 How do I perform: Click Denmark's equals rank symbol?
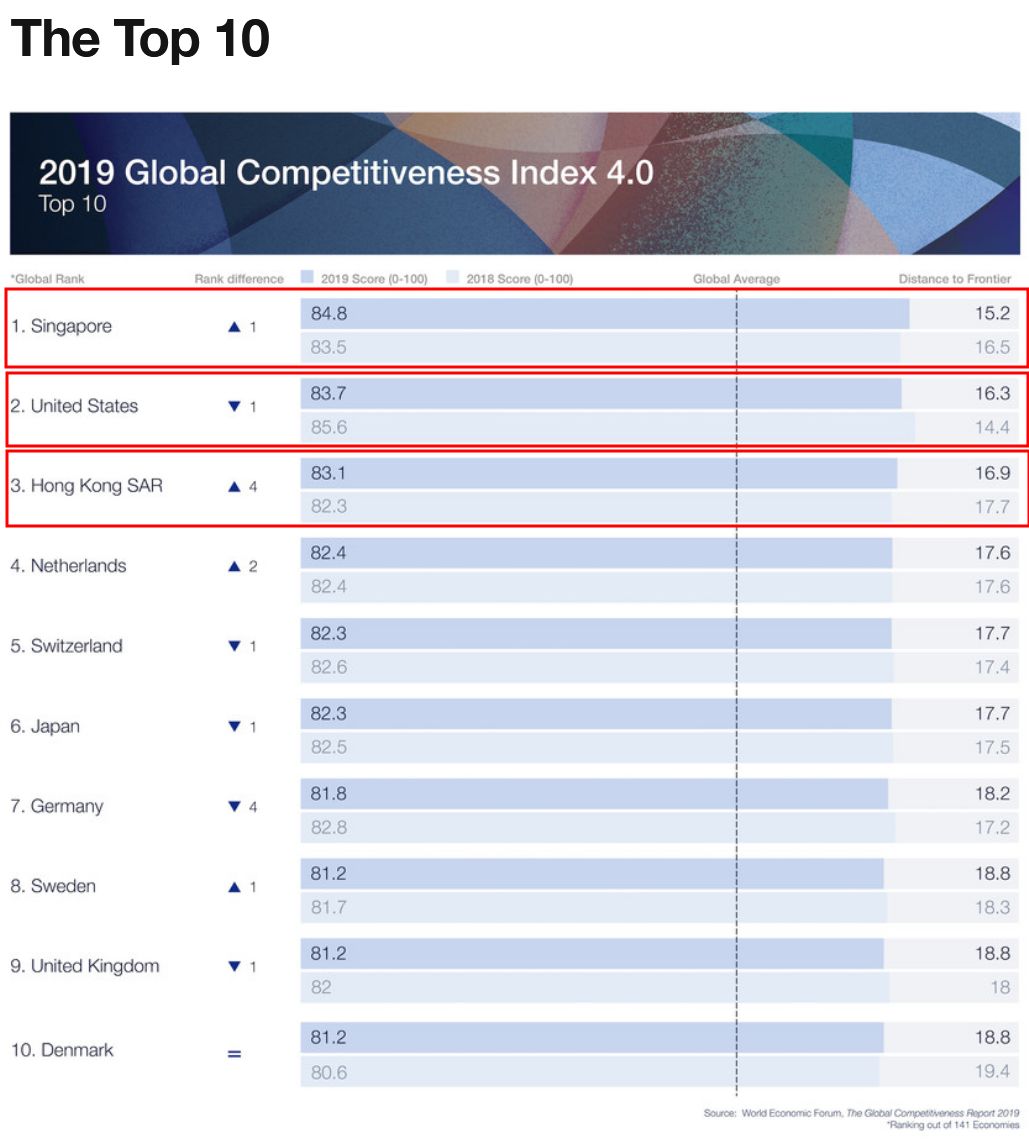234,1053
